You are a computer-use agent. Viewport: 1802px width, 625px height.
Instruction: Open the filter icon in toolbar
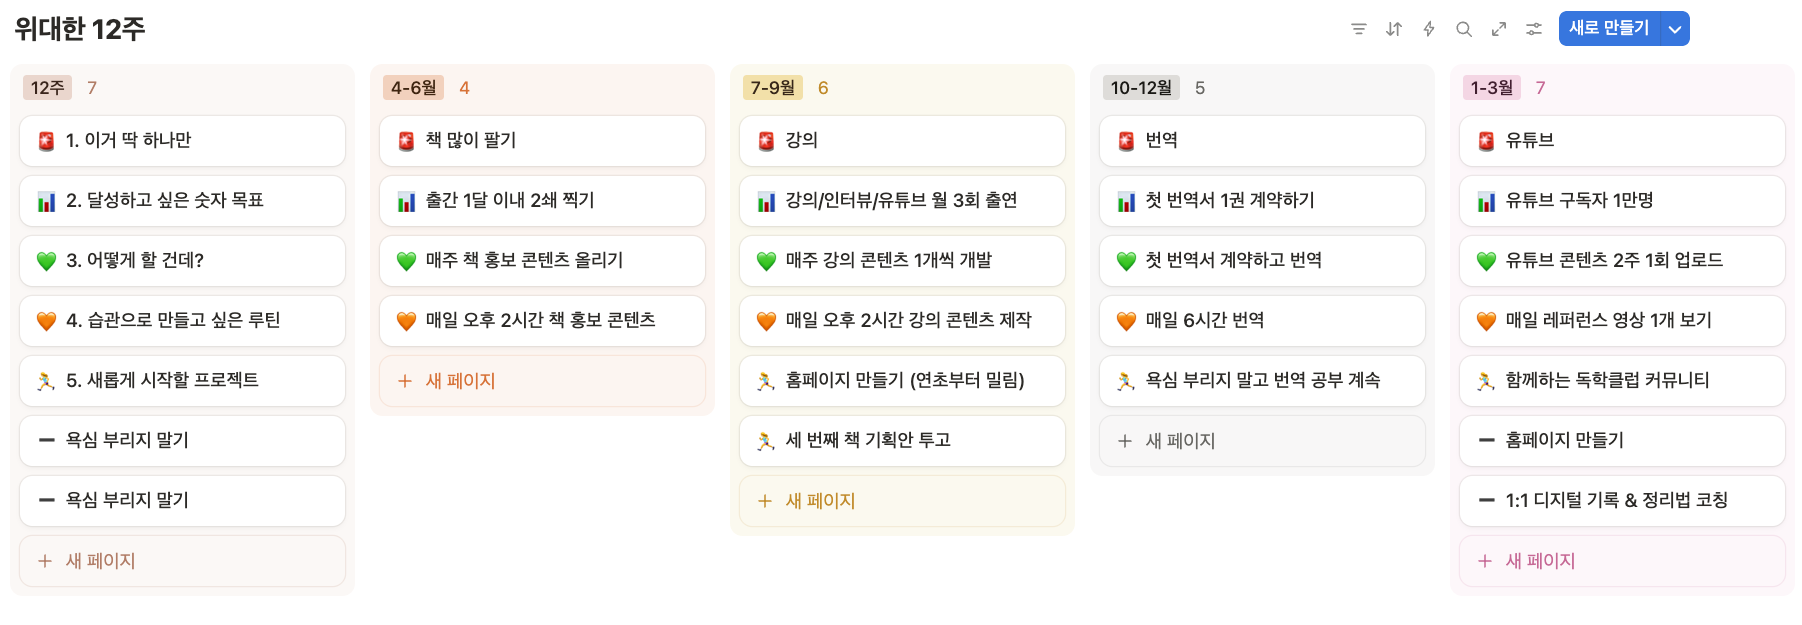point(1358,29)
